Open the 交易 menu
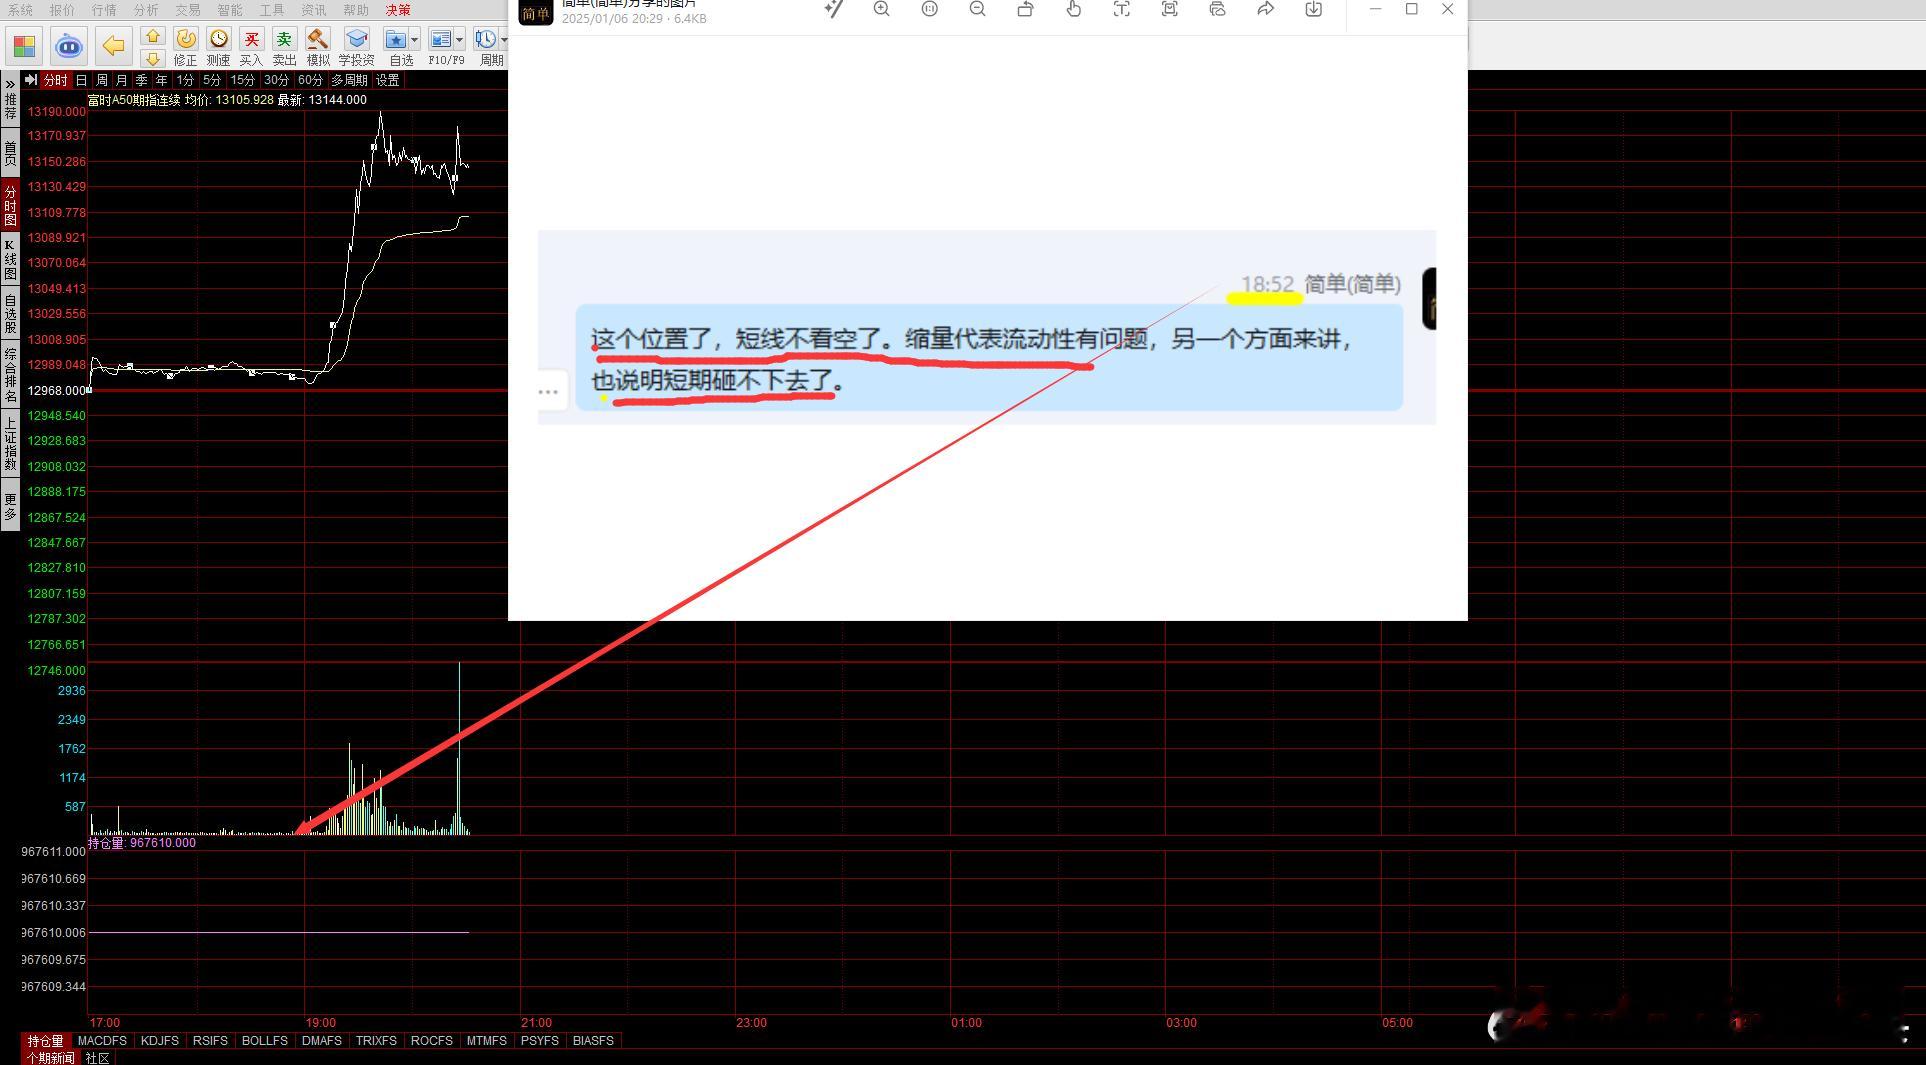This screenshot has height=1065, width=1926. click(188, 10)
